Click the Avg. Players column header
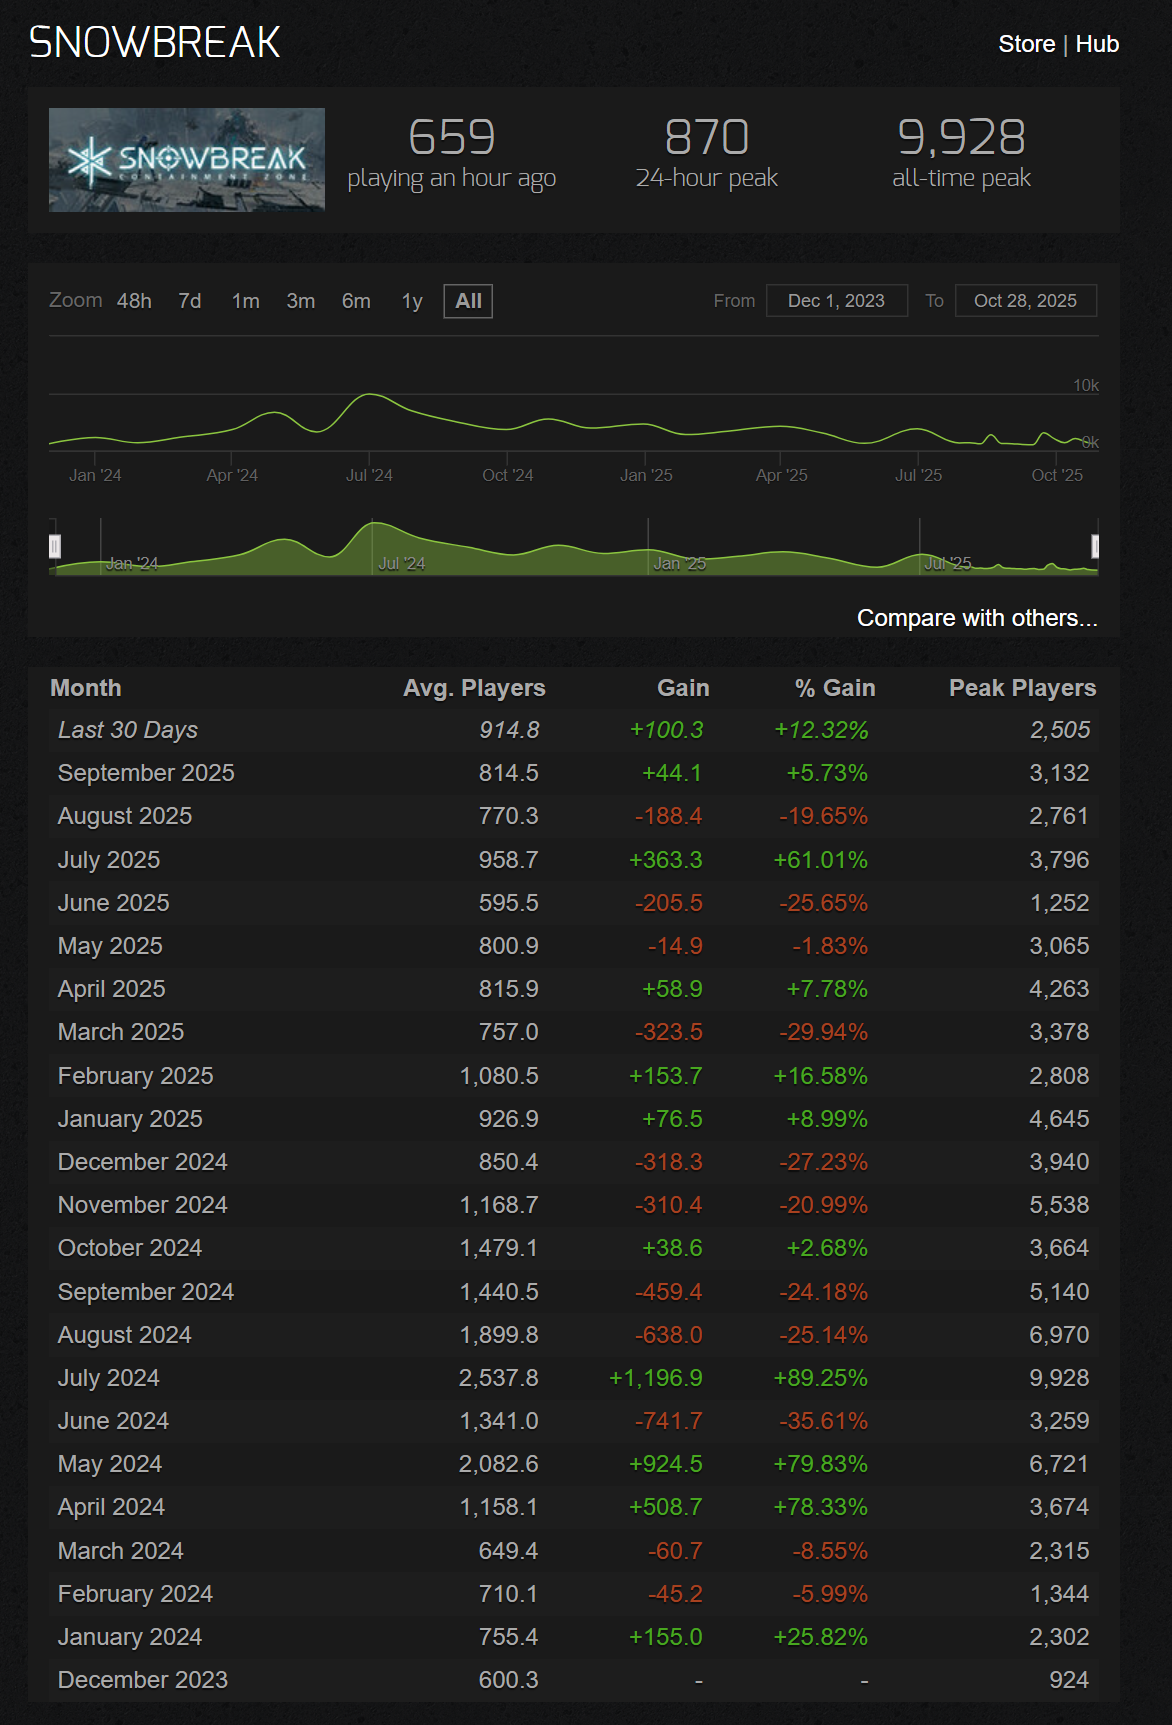 tap(474, 688)
